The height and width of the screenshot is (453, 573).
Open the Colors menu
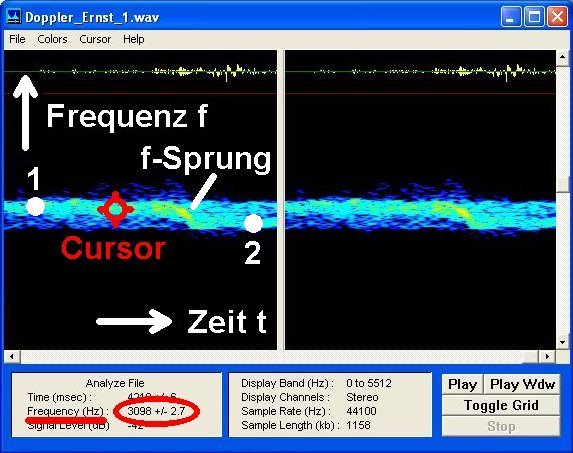[52, 39]
